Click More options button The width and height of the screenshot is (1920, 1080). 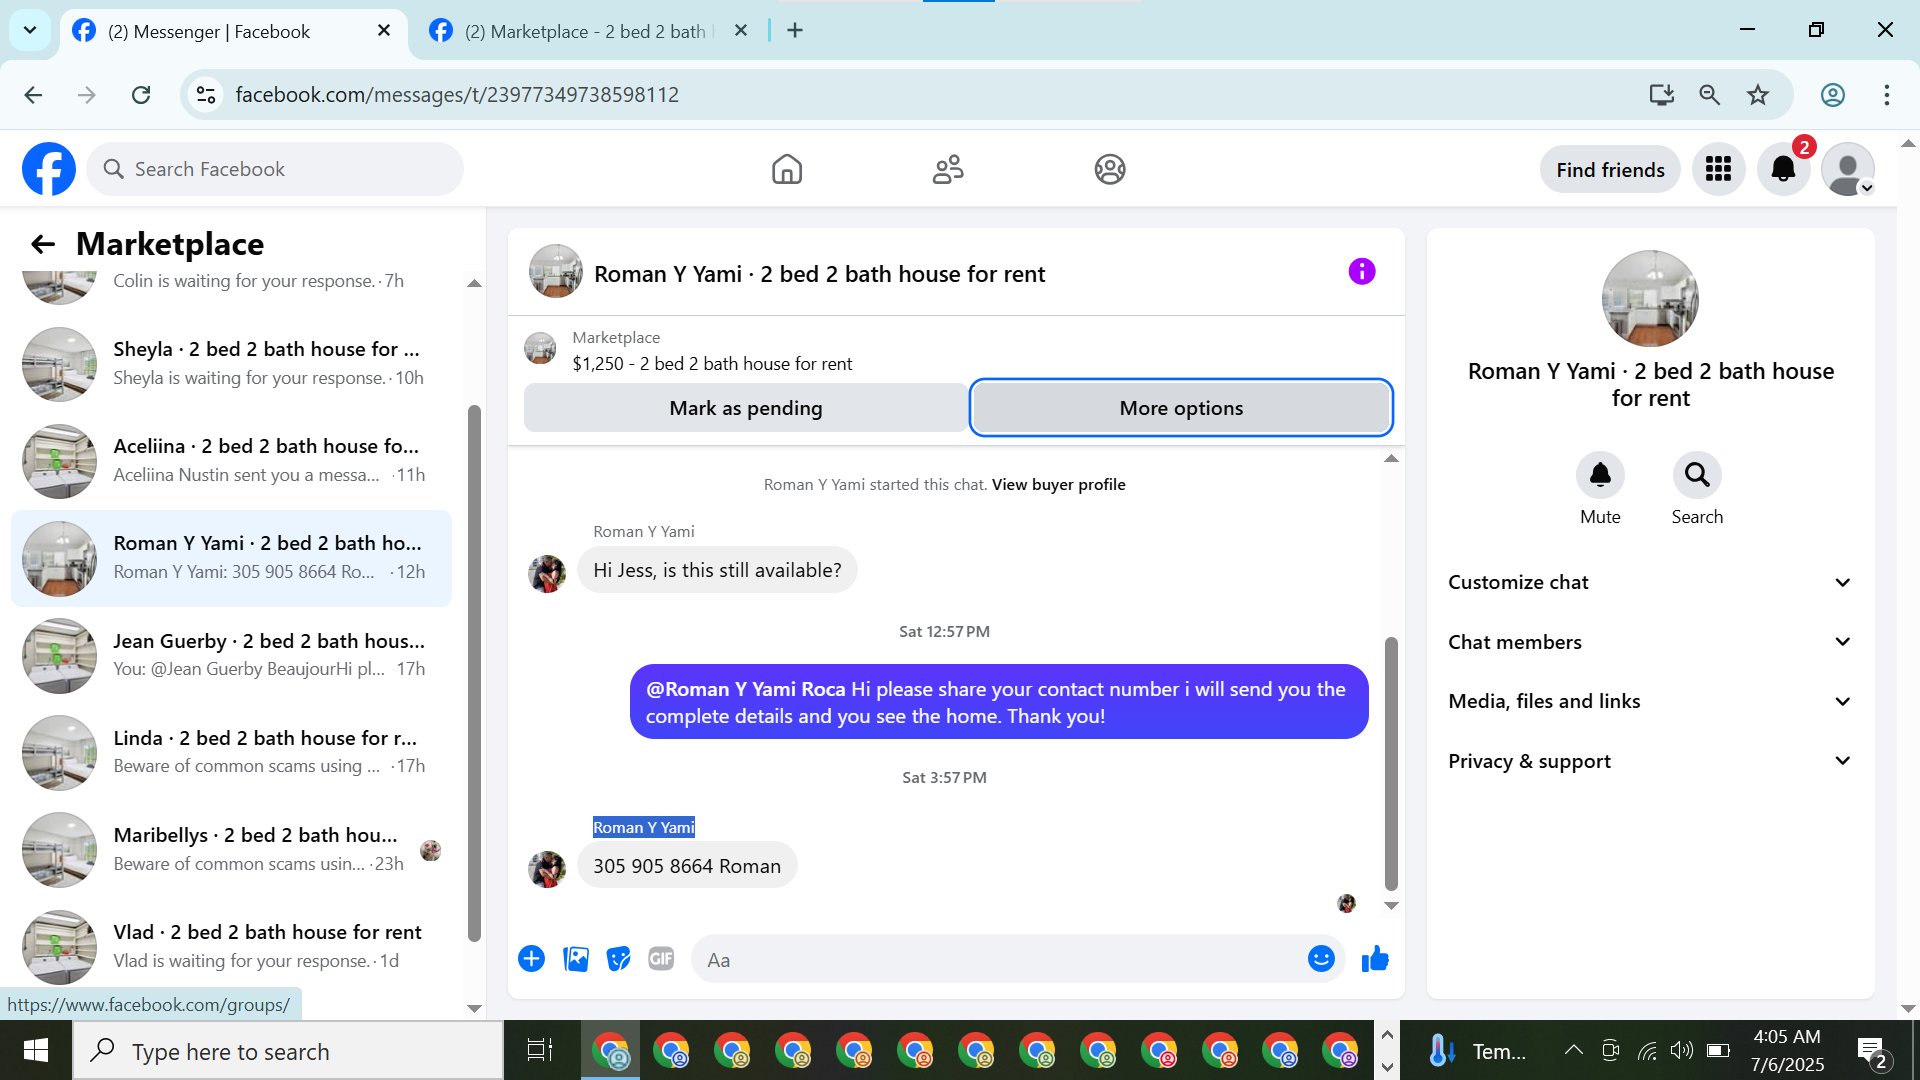(1181, 408)
